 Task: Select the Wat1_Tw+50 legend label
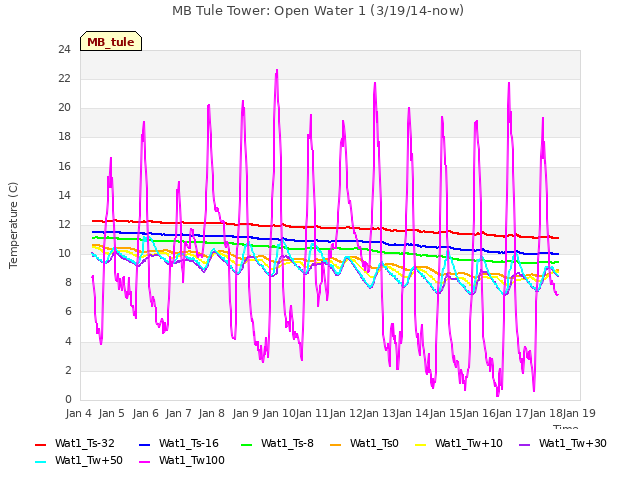89,461
